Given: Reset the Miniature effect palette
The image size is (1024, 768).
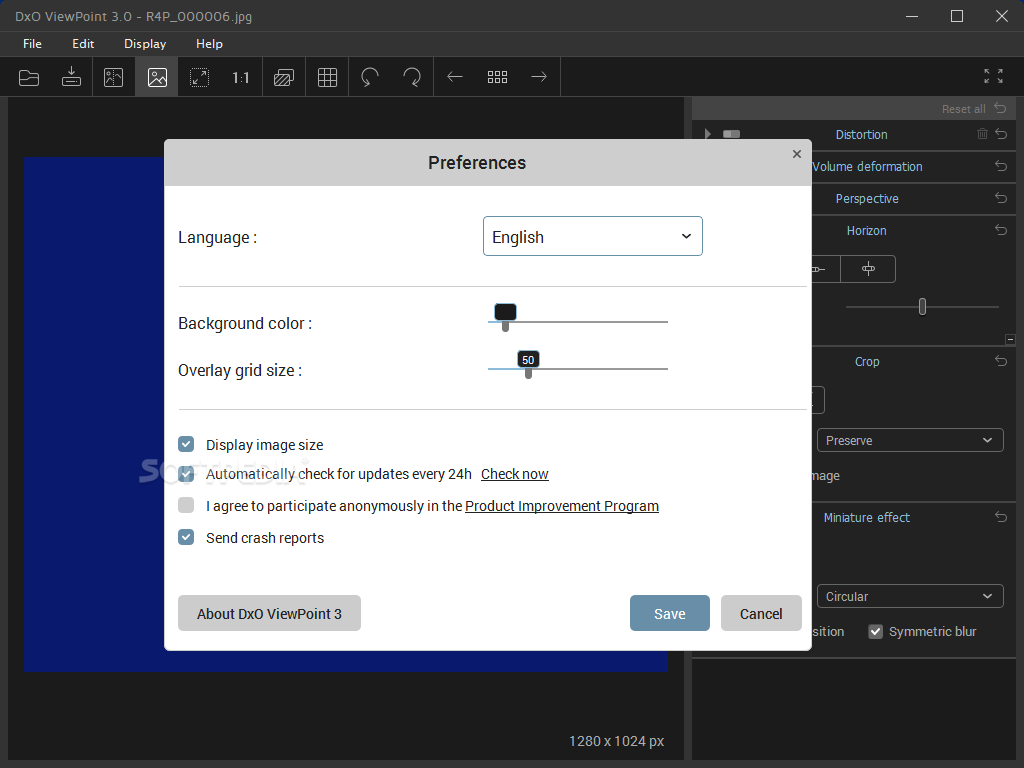Looking at the screenshot, I should pos(1001,517).
